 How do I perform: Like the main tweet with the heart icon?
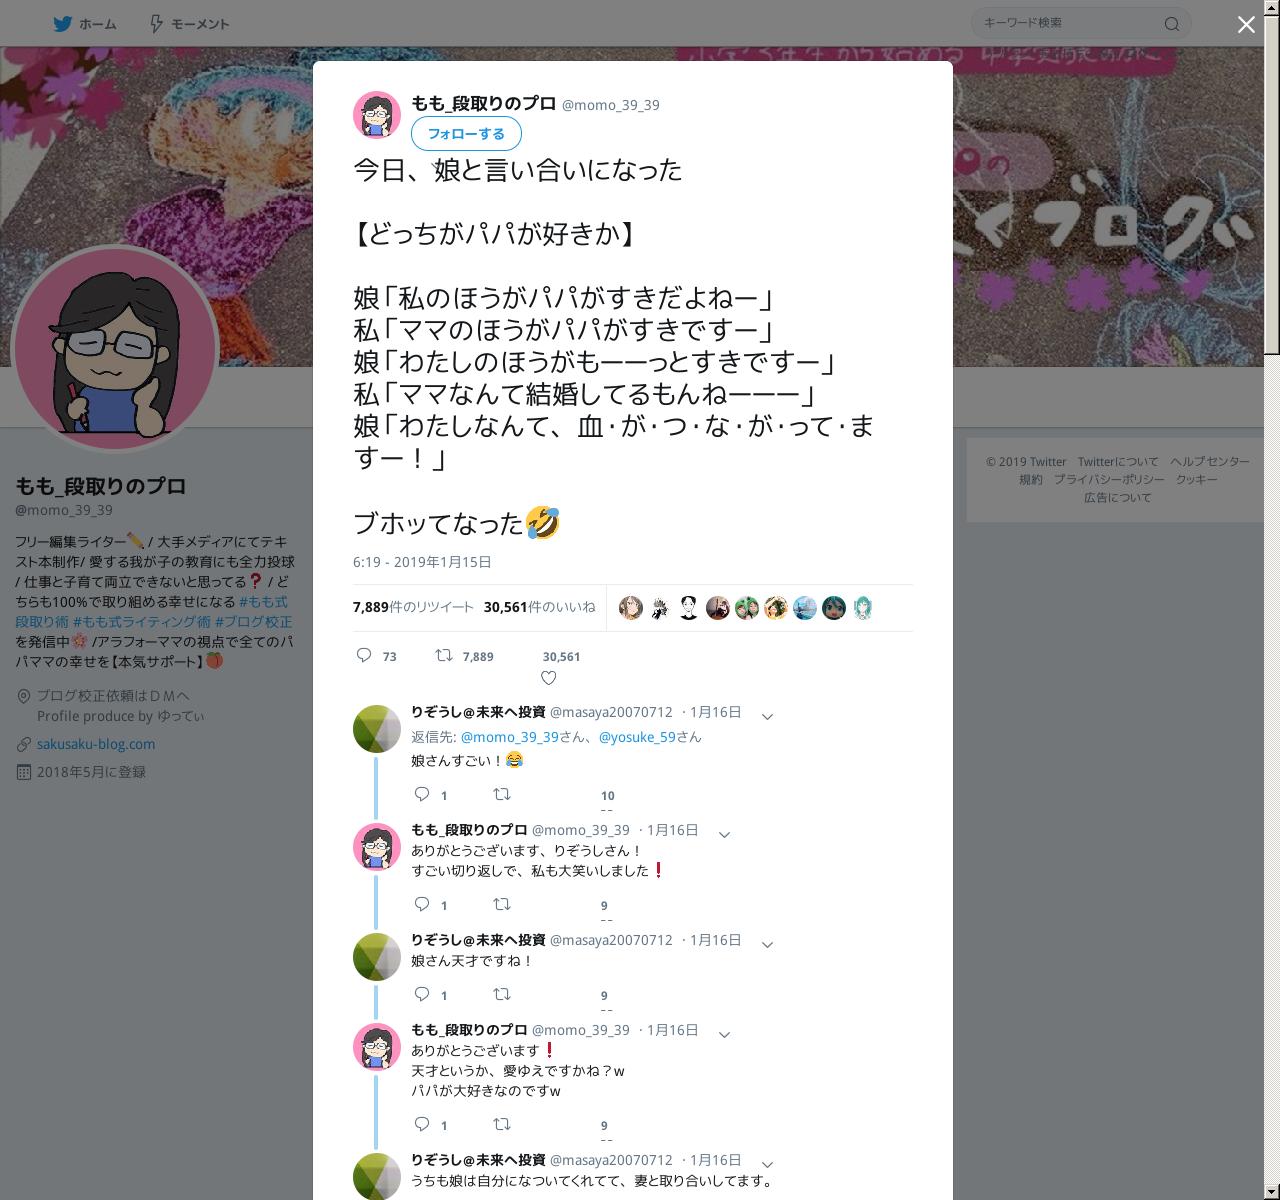tap(548, 678)
